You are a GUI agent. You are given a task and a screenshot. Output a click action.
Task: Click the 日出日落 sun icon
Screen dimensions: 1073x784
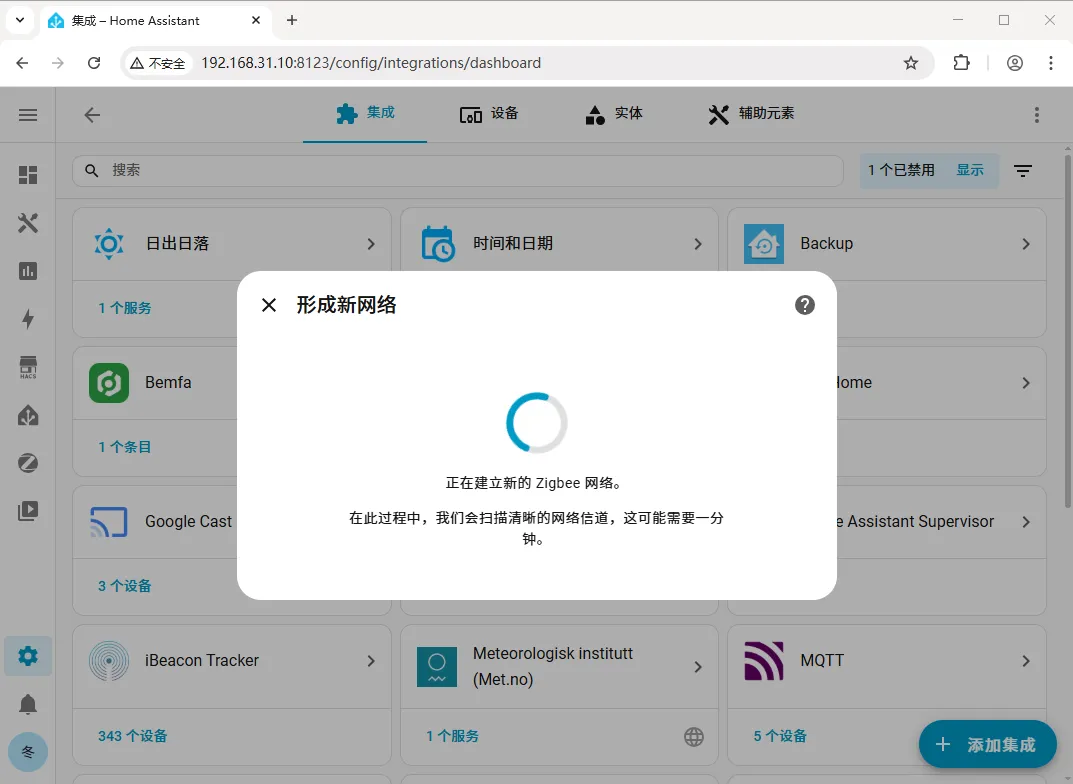tap(109, 244)
